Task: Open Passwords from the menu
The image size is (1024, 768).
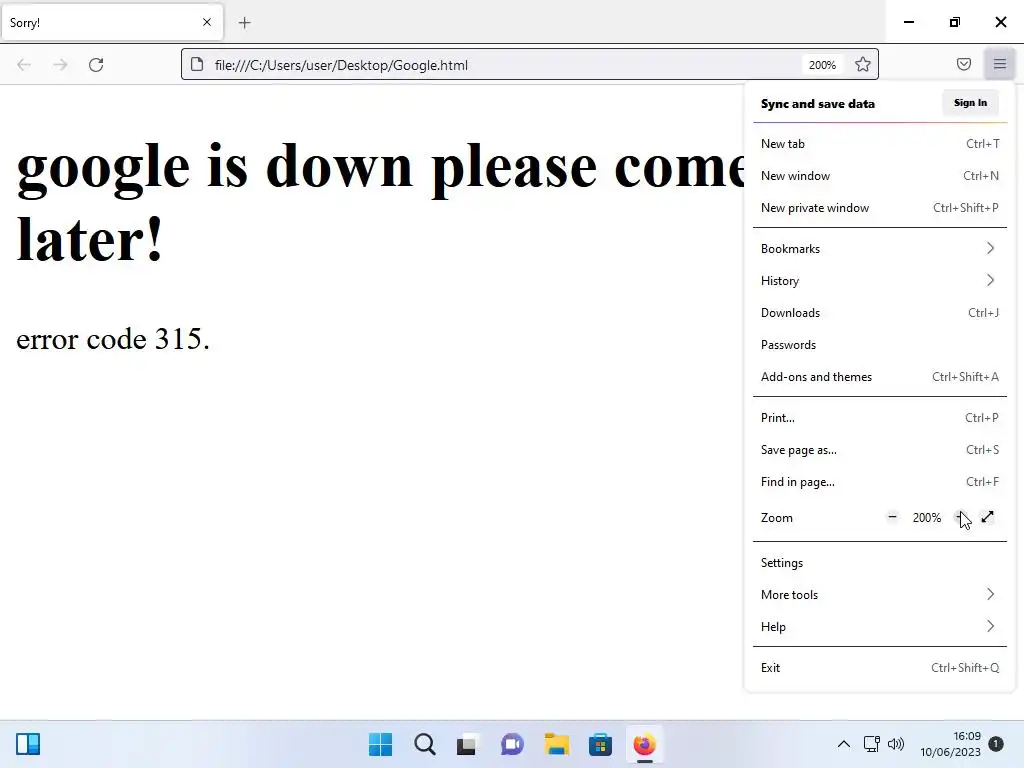Action: [x=880, y=345]
